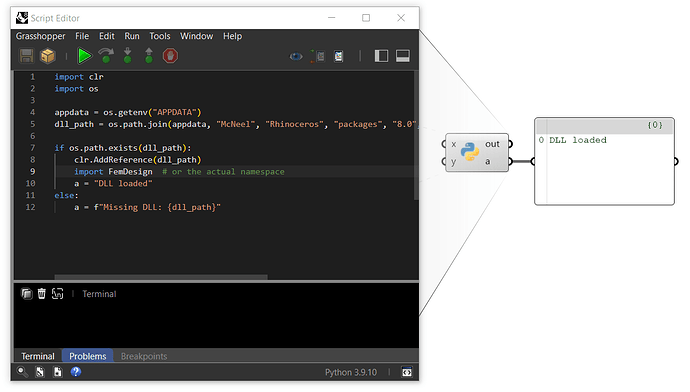The height and width of the screenshot is (392, 690).
Task: Open the Tools menu
Action: 160,36
